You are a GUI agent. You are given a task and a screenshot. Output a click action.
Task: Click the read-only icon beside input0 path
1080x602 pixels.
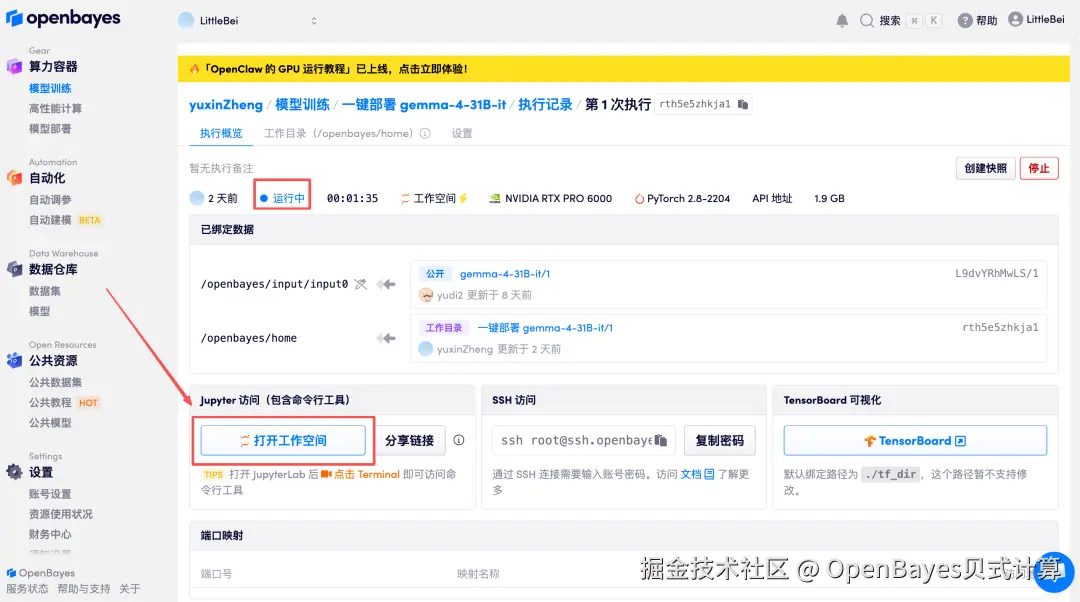point(360,284)
